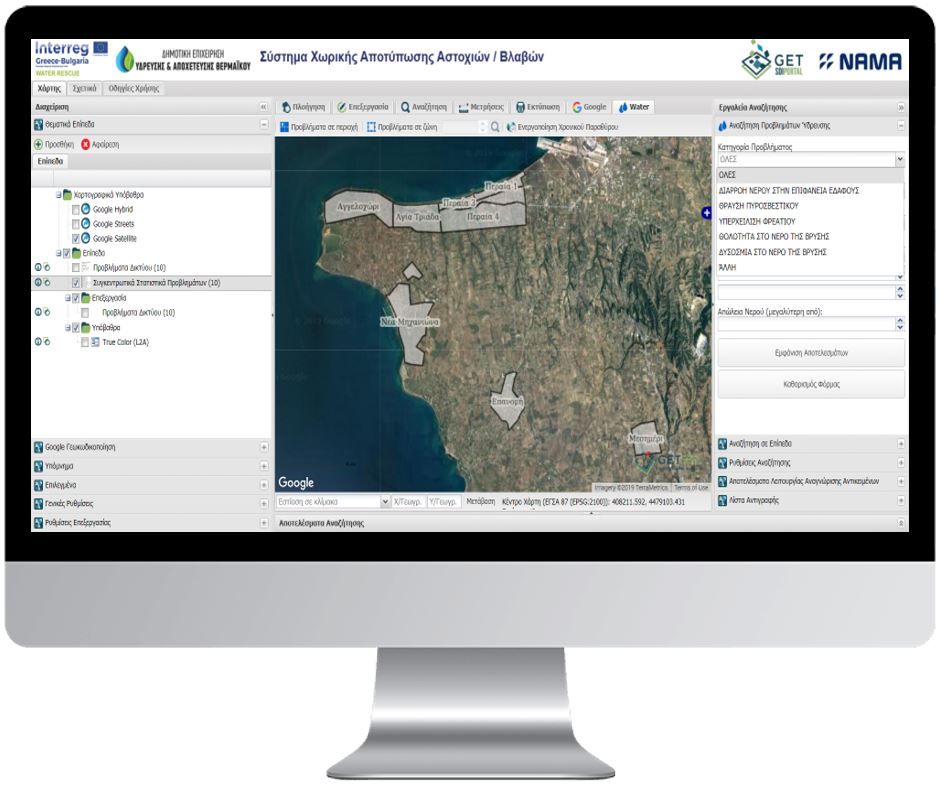Click the info icon beside Συγκεντρωτικά Στατιστικά Προβλημάτων
The height and width of the screenshot is (785, 946).
point(38,282)
